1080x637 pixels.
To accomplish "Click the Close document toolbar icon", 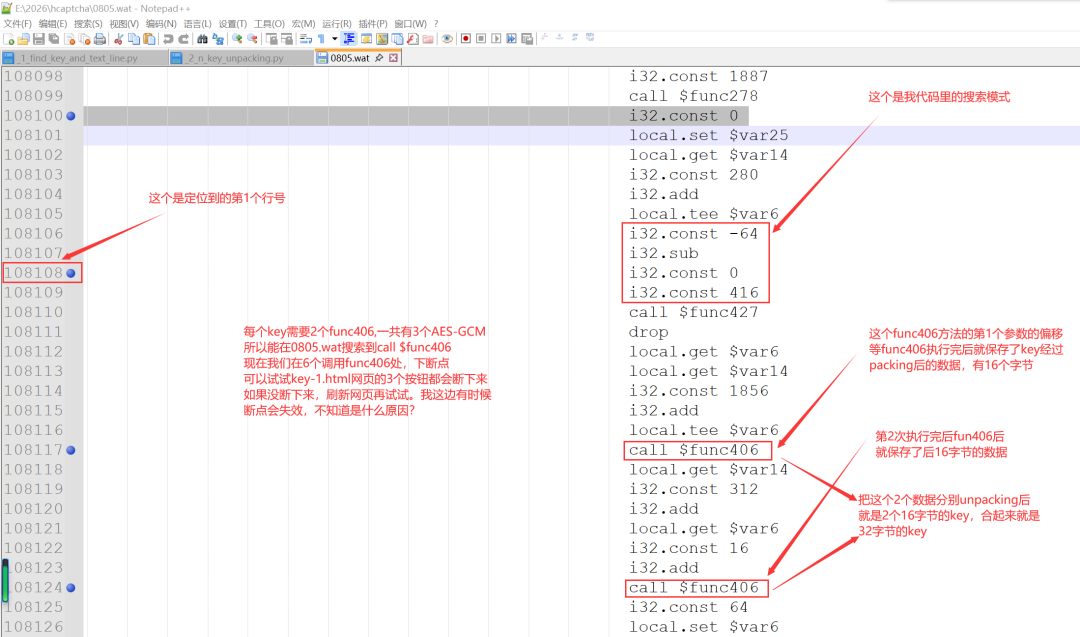I will click(x=69, y=39).
